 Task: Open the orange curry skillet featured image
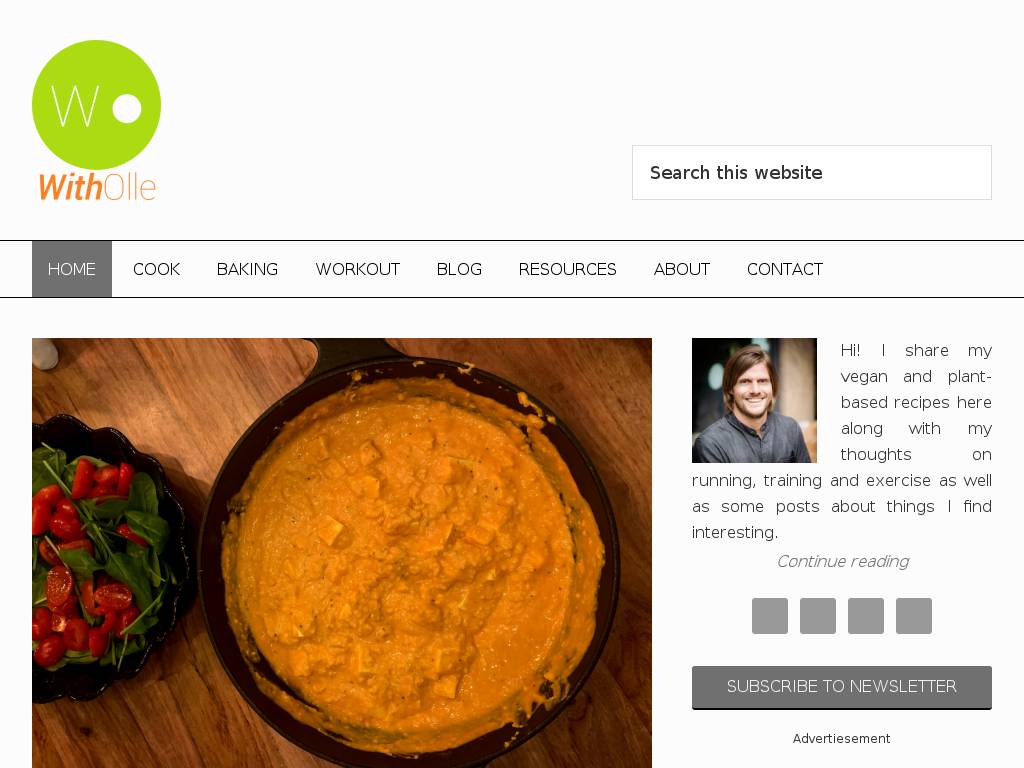[342, 553]
